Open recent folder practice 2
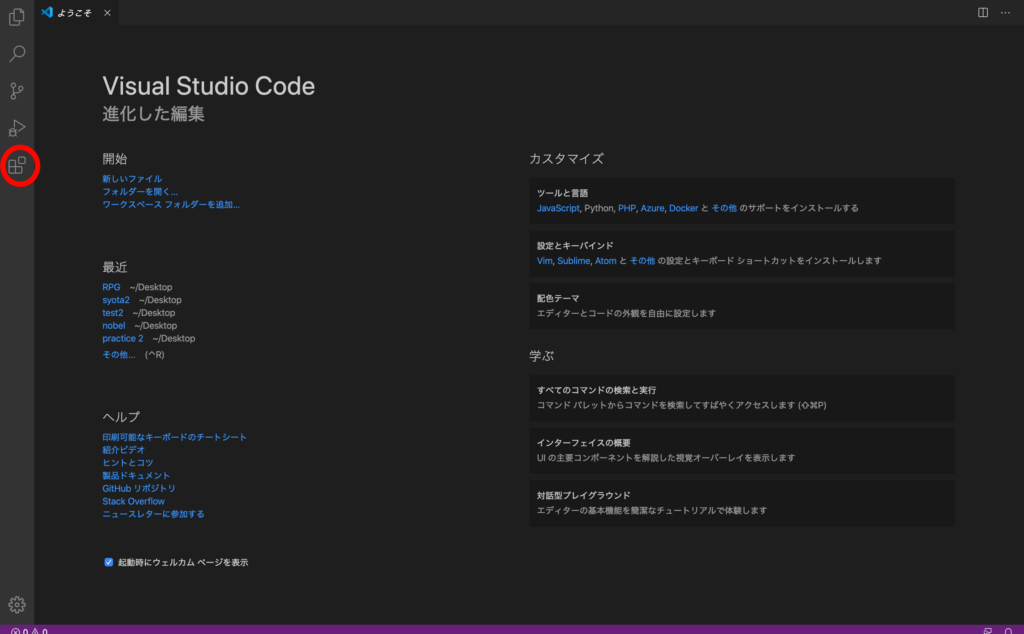This screenshot has width=1024, height=634. click(123, 338)
